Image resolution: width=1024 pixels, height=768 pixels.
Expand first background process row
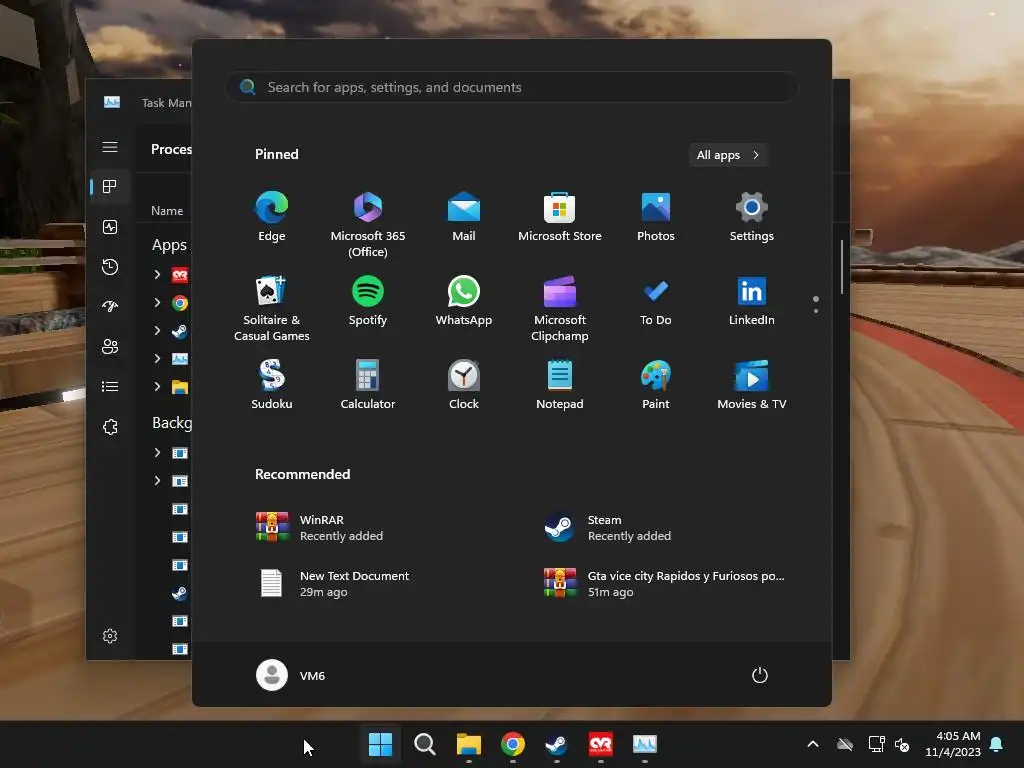pos(157,453)
